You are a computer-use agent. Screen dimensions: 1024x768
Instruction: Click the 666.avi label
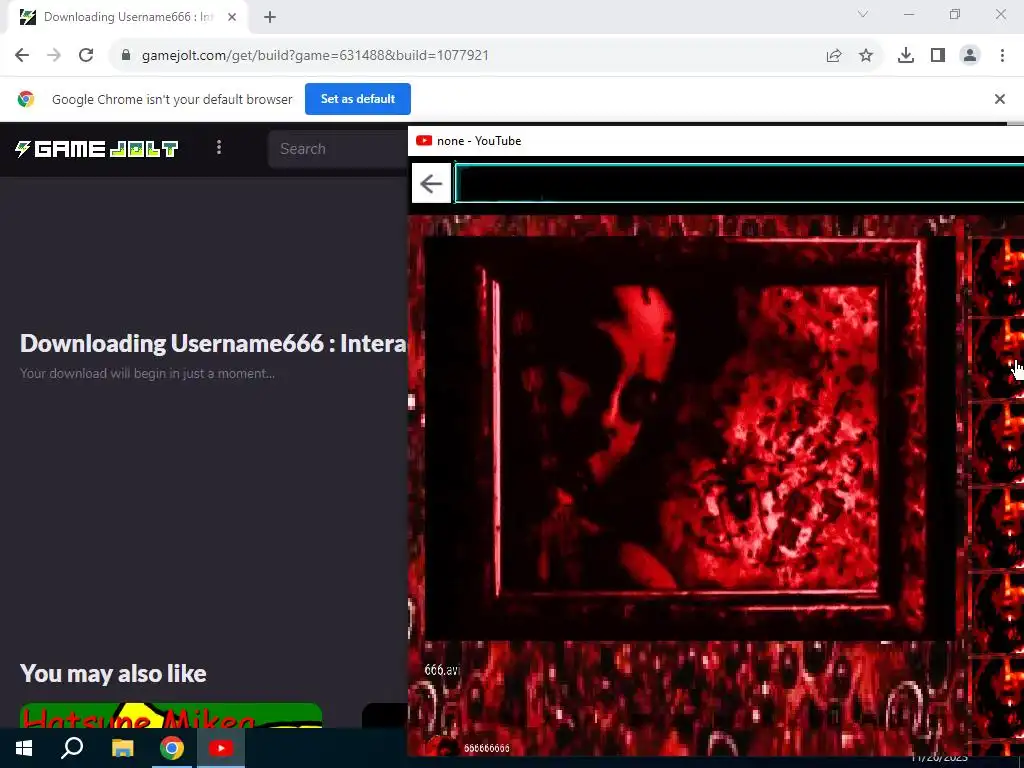click(442, 670)
